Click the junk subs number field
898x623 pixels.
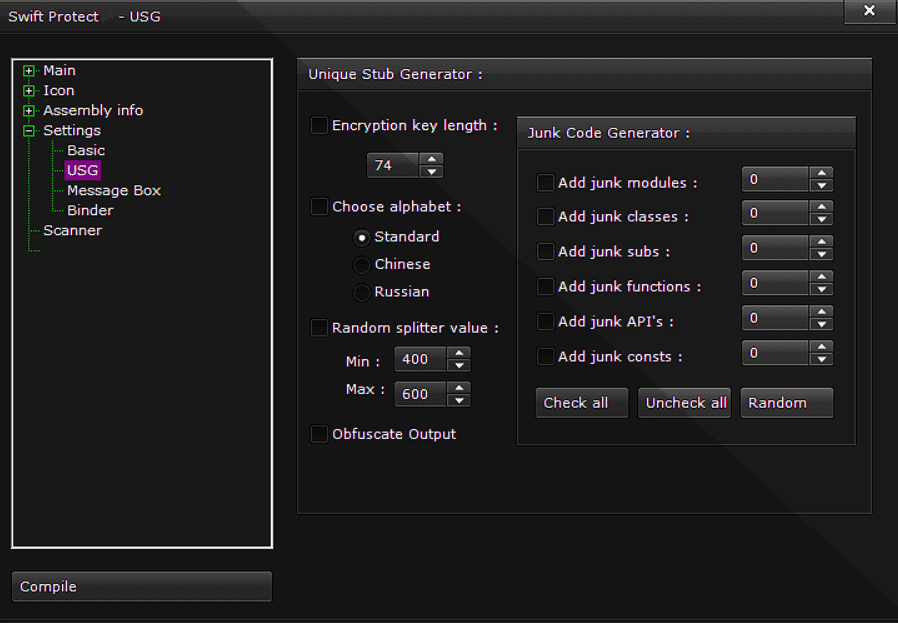775,248
